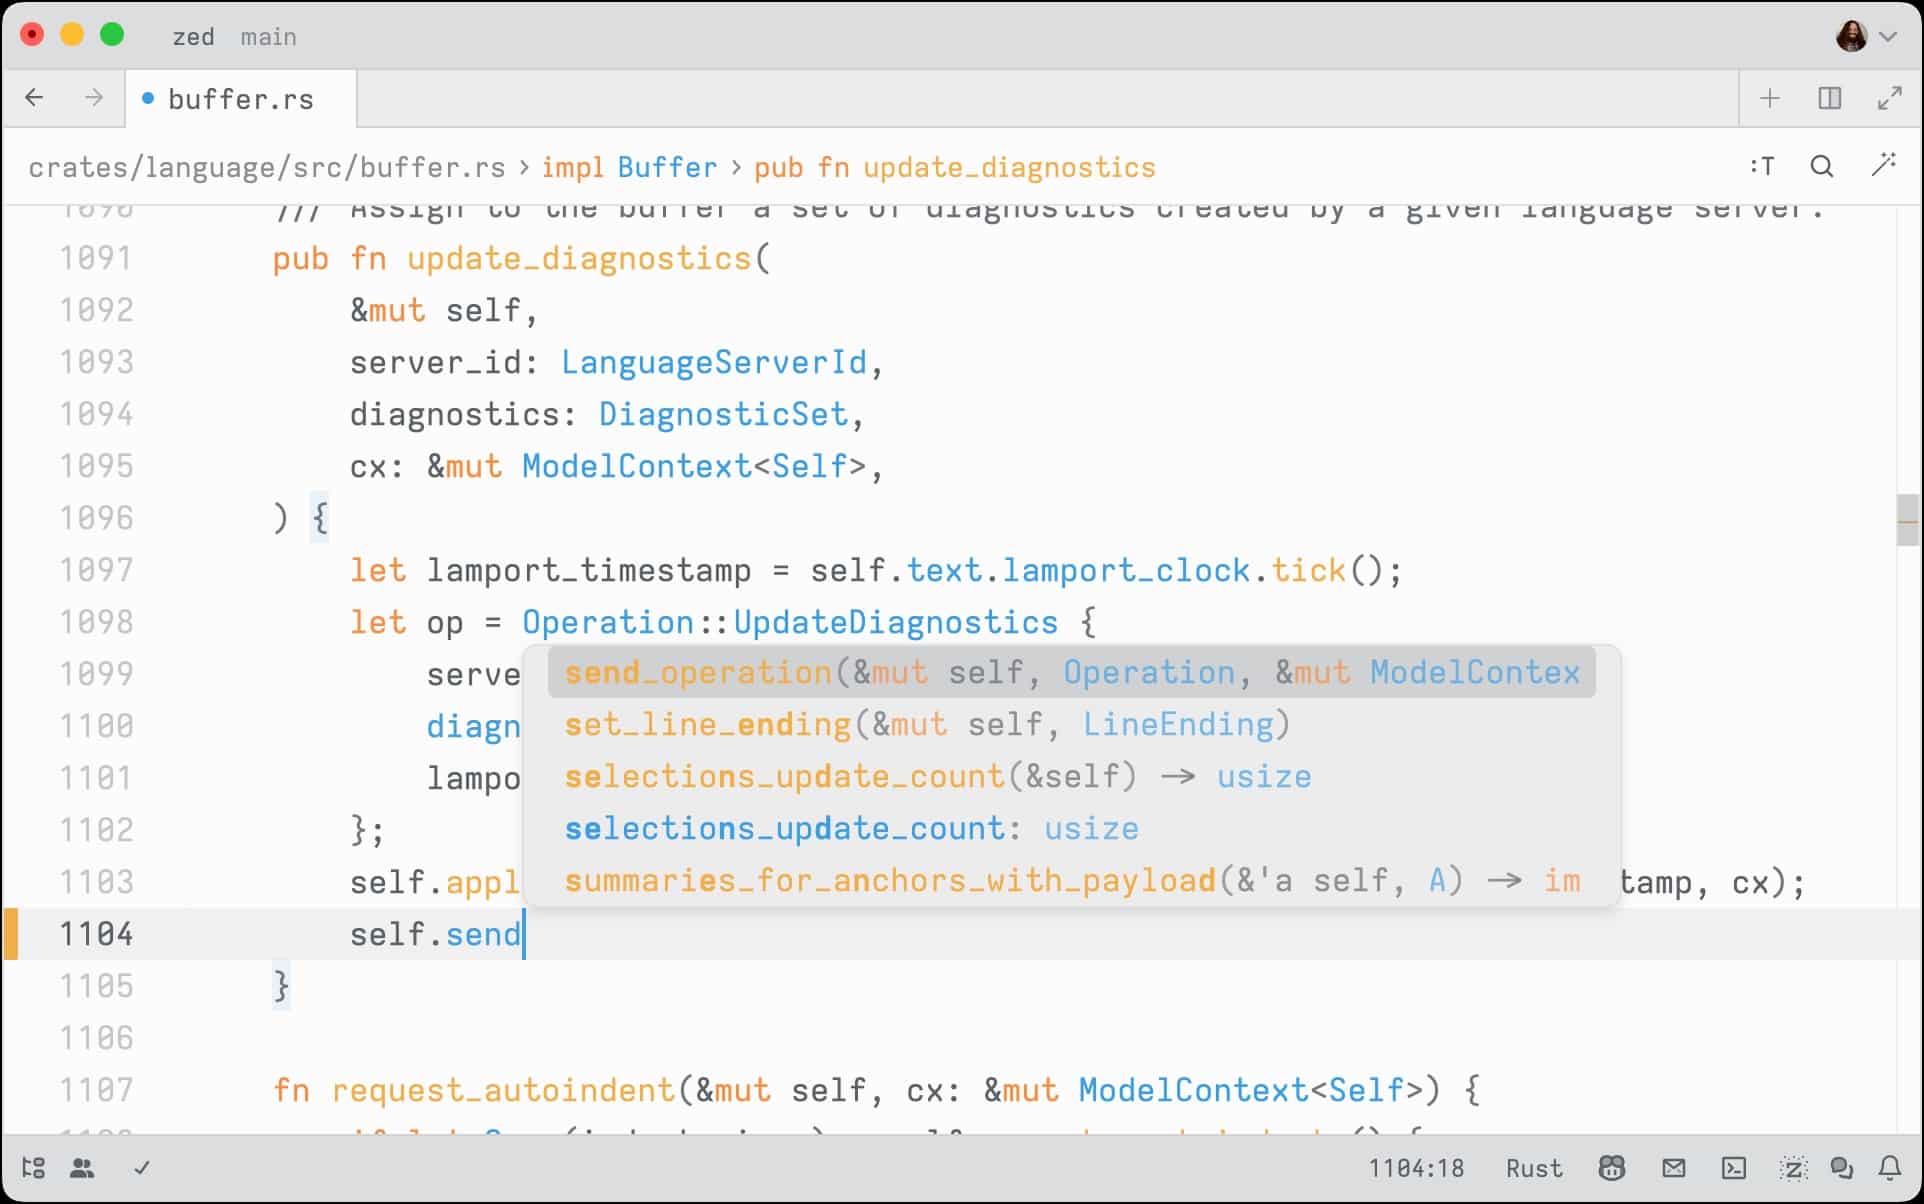This screenshot has width=1924, height=1204.
Task: Start buffer search with the magnifier icon
Action: pyautogui.click(x=1822, y=166)
